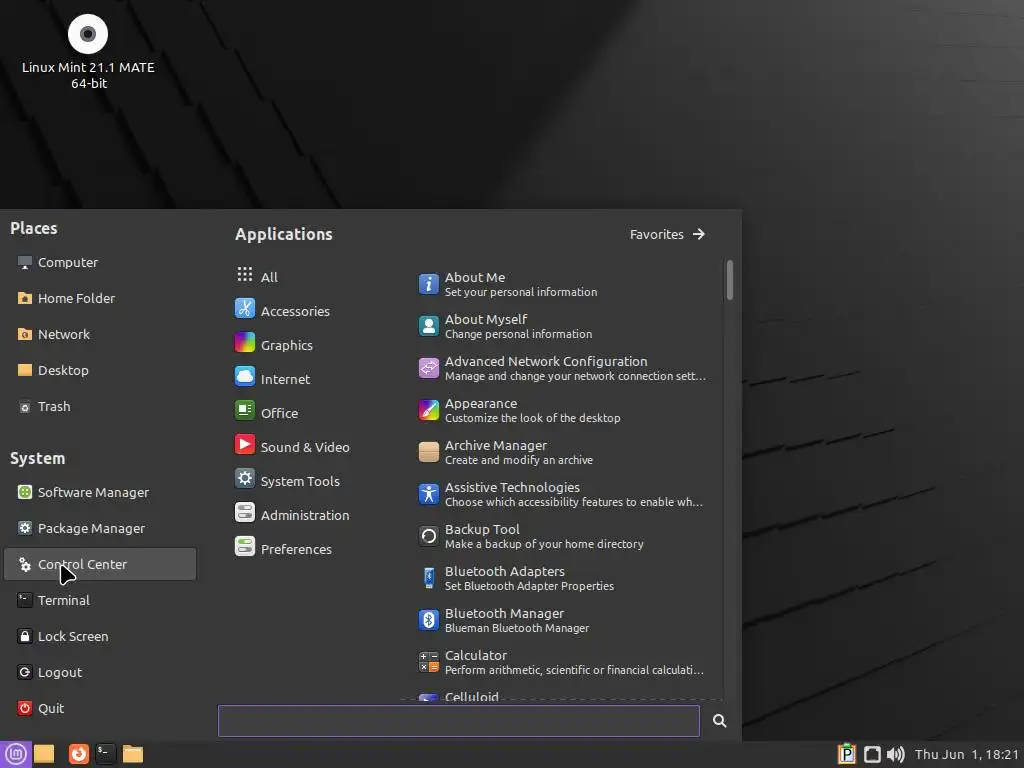The width and height of the screenshot is (1024, 768).
Task: Open the Calculator app
Action: (x=562, y=662)
